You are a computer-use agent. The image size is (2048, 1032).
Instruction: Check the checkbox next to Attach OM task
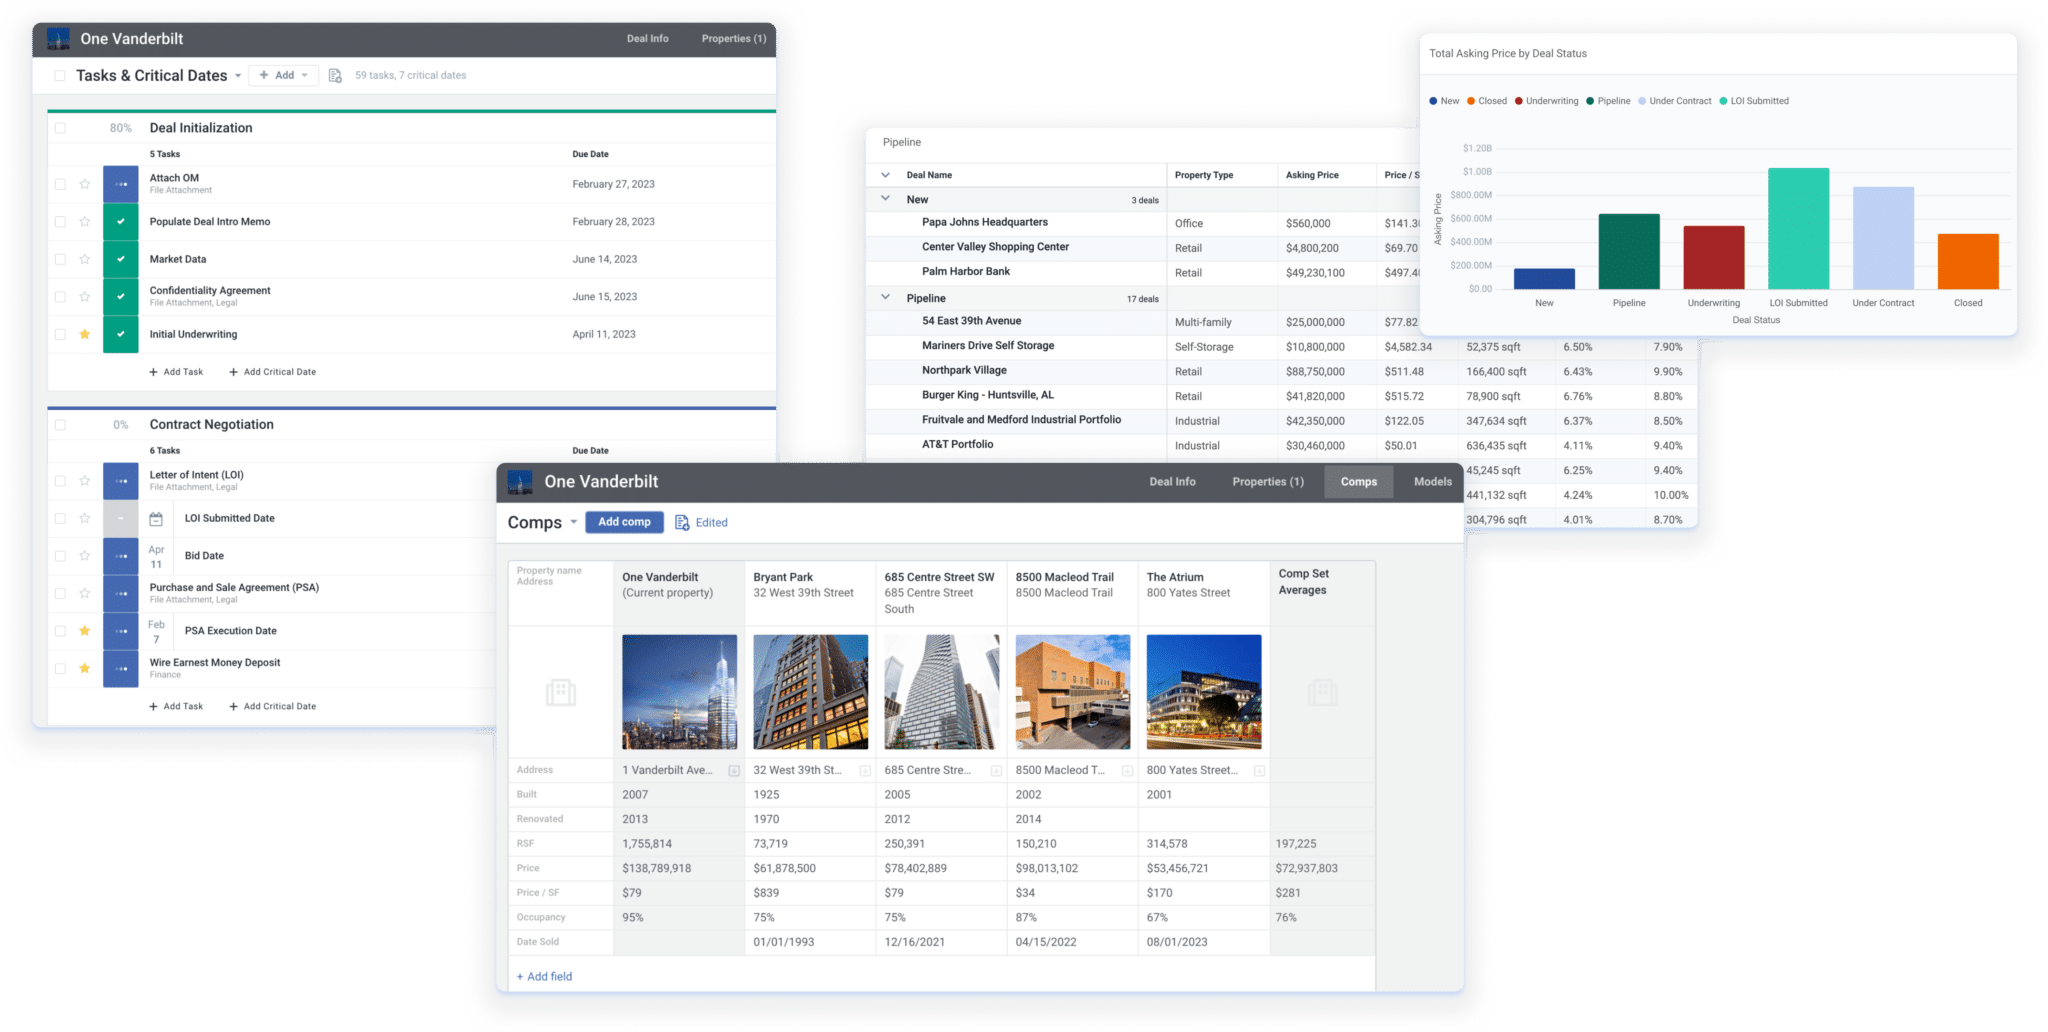pyautogui.click(x=60, y=183)
